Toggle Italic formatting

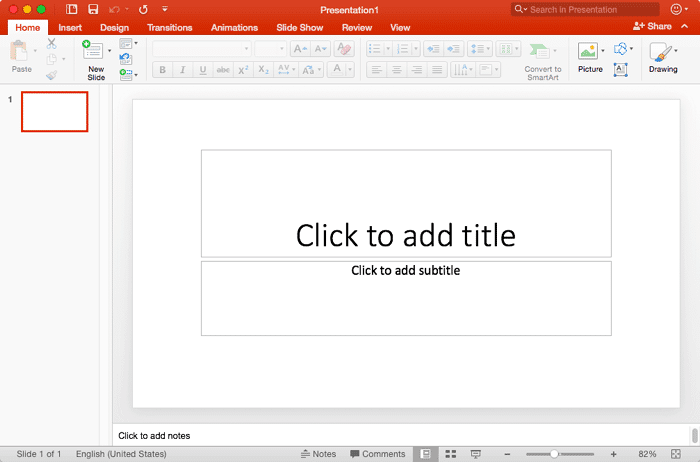tap(183, 70)
